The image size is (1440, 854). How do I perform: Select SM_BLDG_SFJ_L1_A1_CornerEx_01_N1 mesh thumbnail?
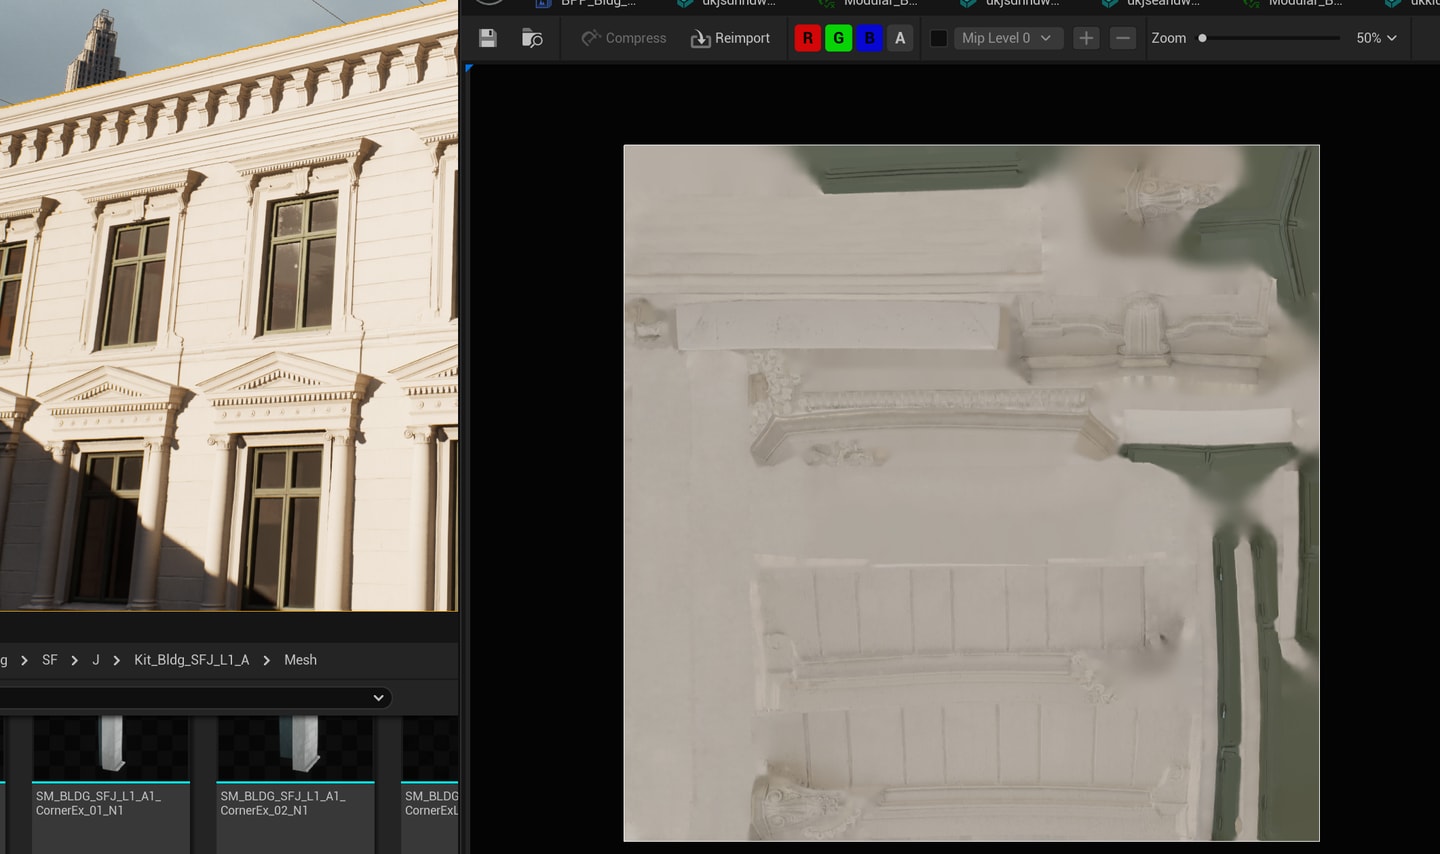111,746
